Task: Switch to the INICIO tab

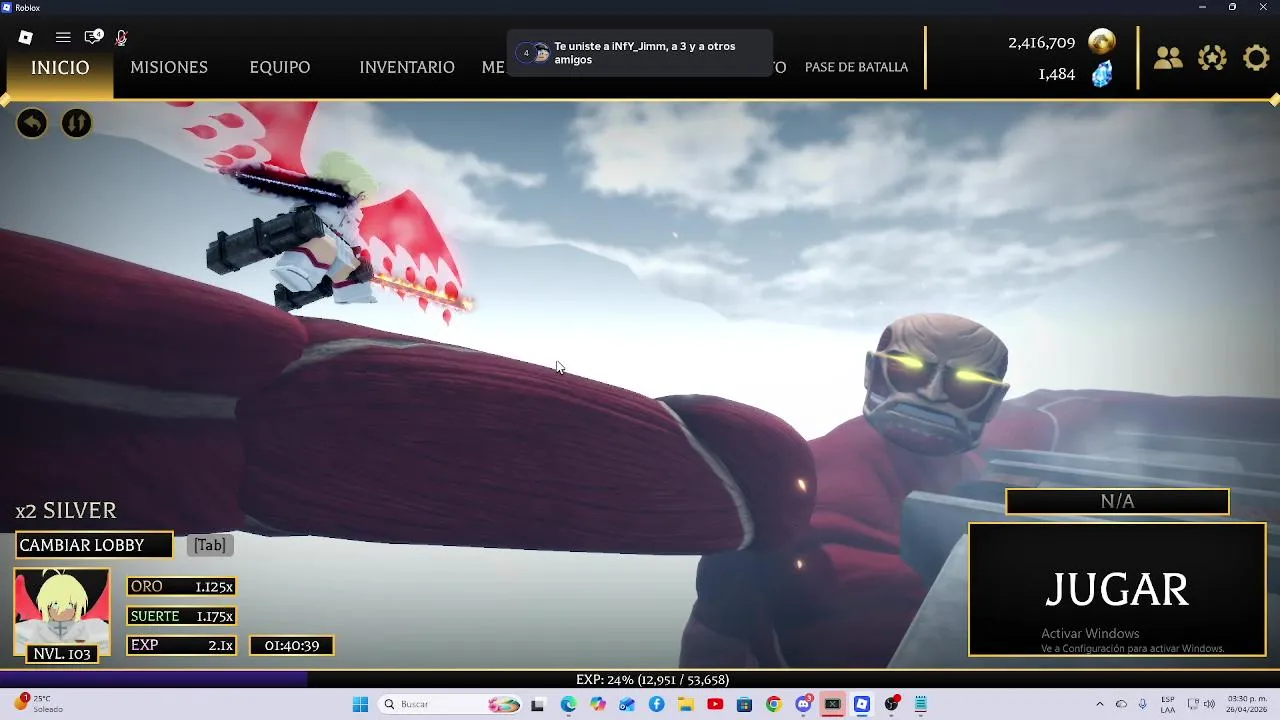Action: pyautogui.click(x=60, y=67)
